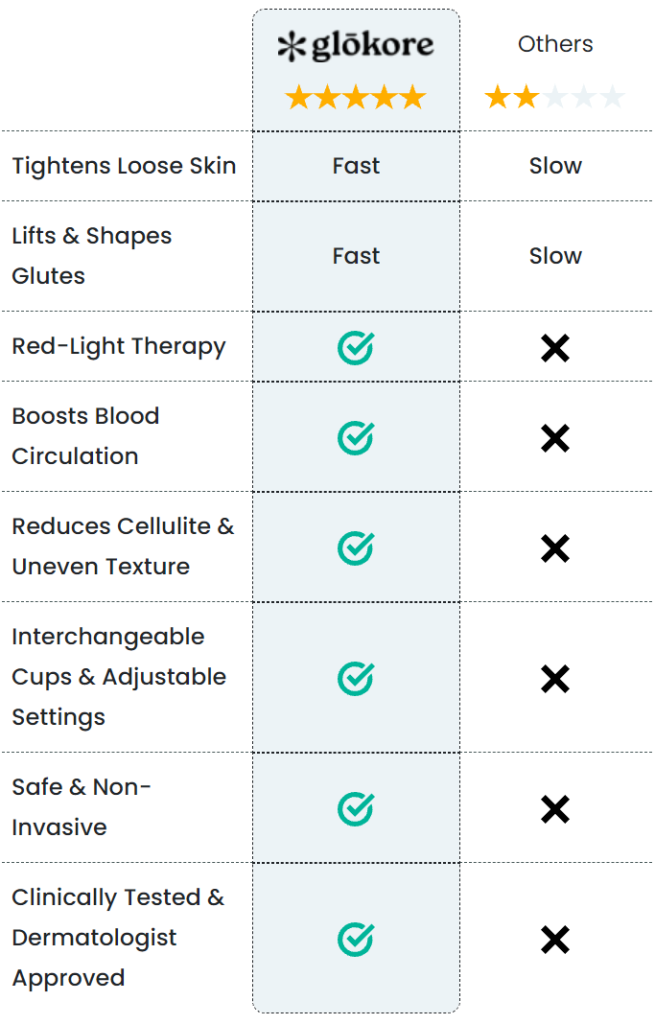Click the X mark for Red-Light Therapy

pos(555,348)
